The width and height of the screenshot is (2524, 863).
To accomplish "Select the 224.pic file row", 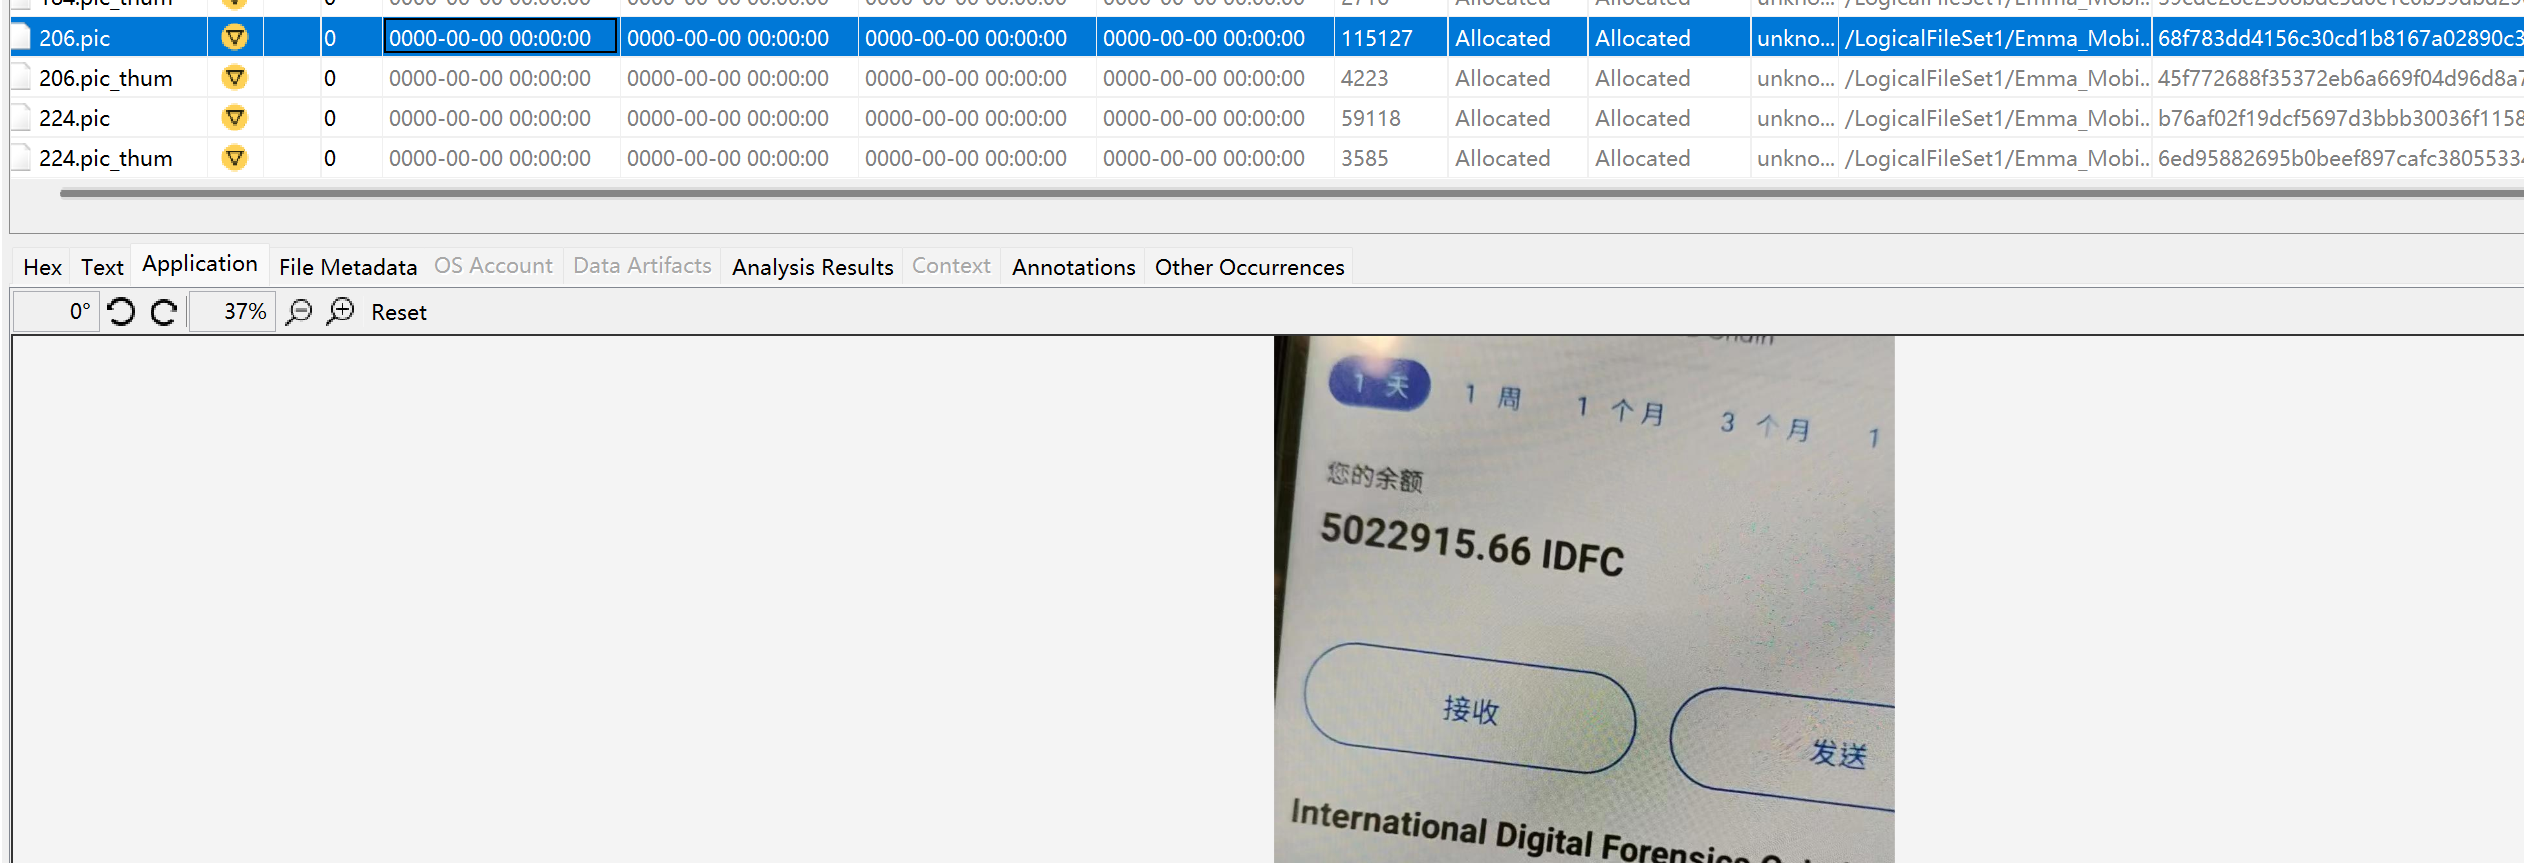I will point(1267,118).
